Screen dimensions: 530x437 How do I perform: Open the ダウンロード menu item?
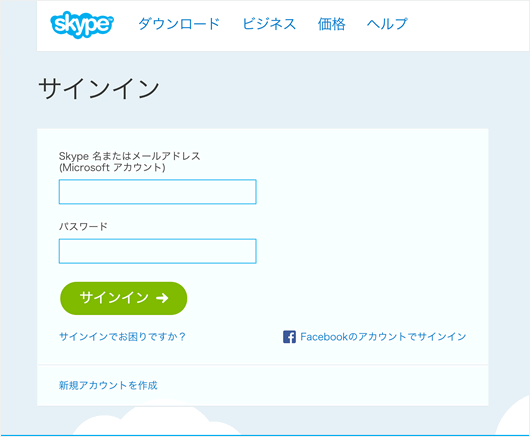tap(179, 24)
